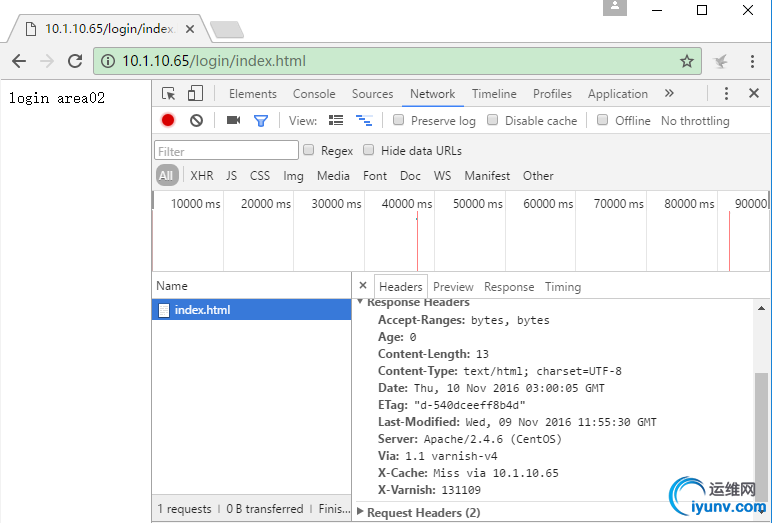The image size is (772, 523).
Task: Toggle the device toolbar icon
Action: point(195,93)
